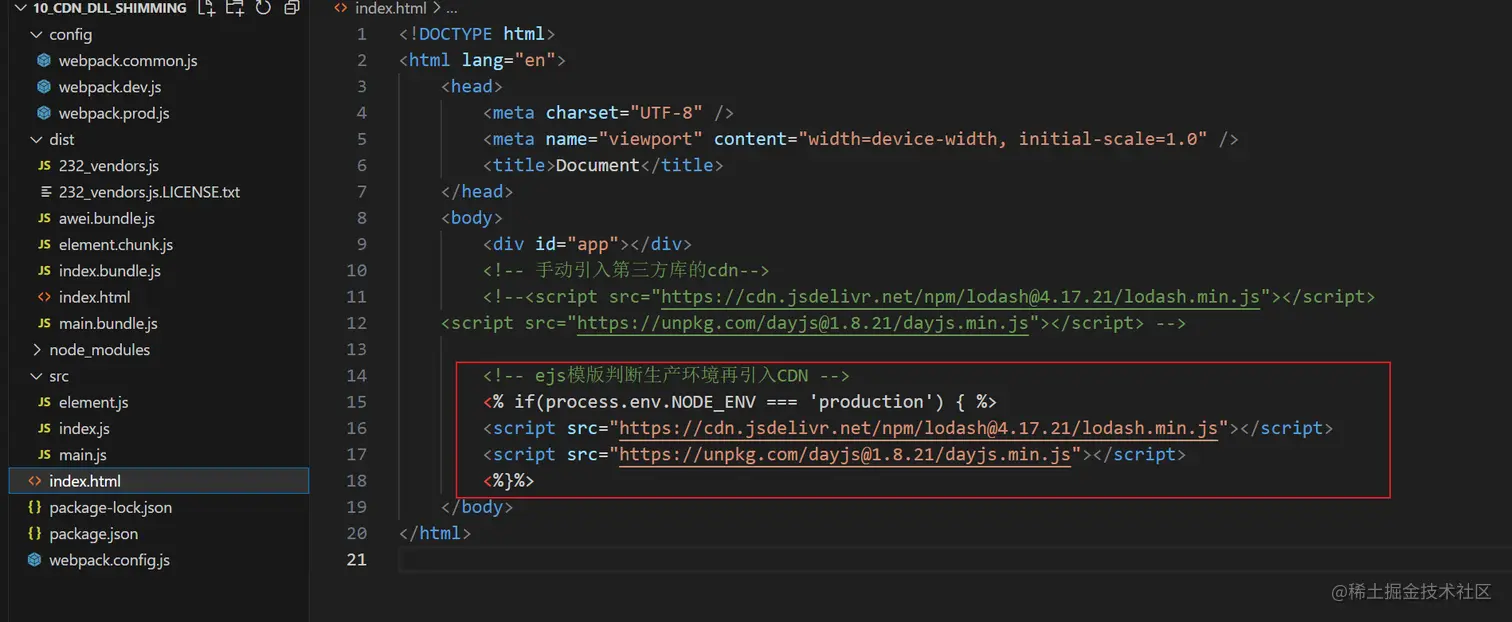Click the JS icon of 232_vendors.js
Viewport: 1512px width, 622px height.
tap(44, 166)
